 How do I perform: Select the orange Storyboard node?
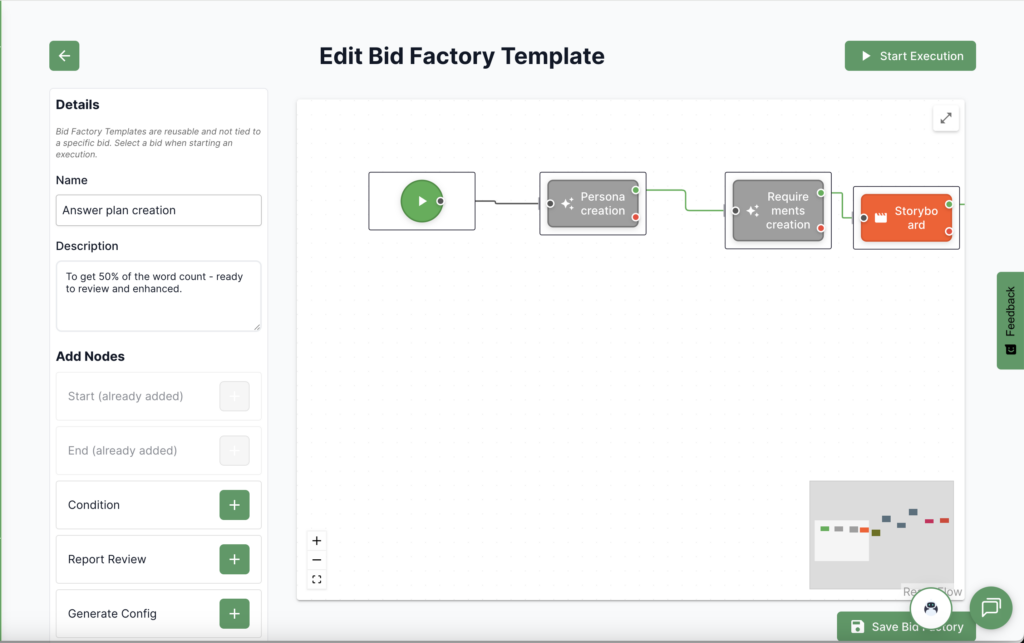pos(906,218)
